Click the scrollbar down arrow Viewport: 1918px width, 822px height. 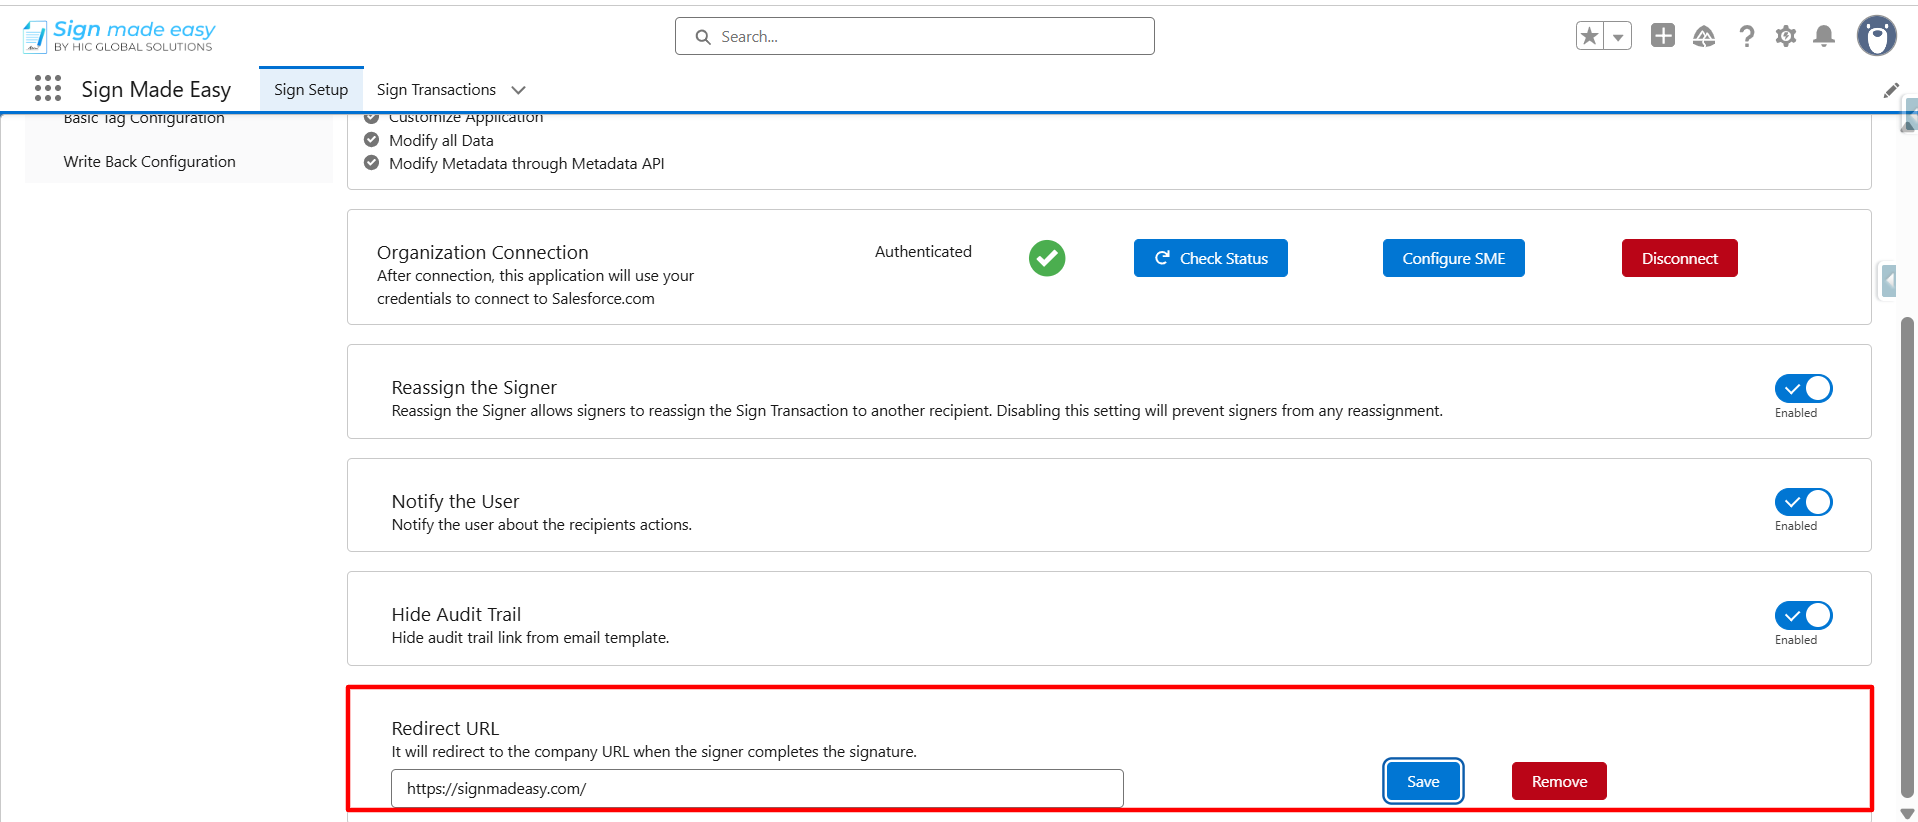(x=1907, y=814)
